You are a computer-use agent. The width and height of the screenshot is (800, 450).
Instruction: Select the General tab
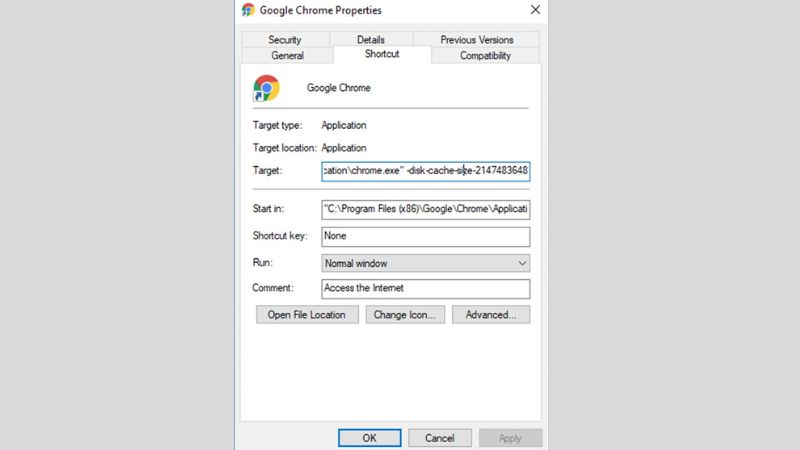click(x=287, y=56)
